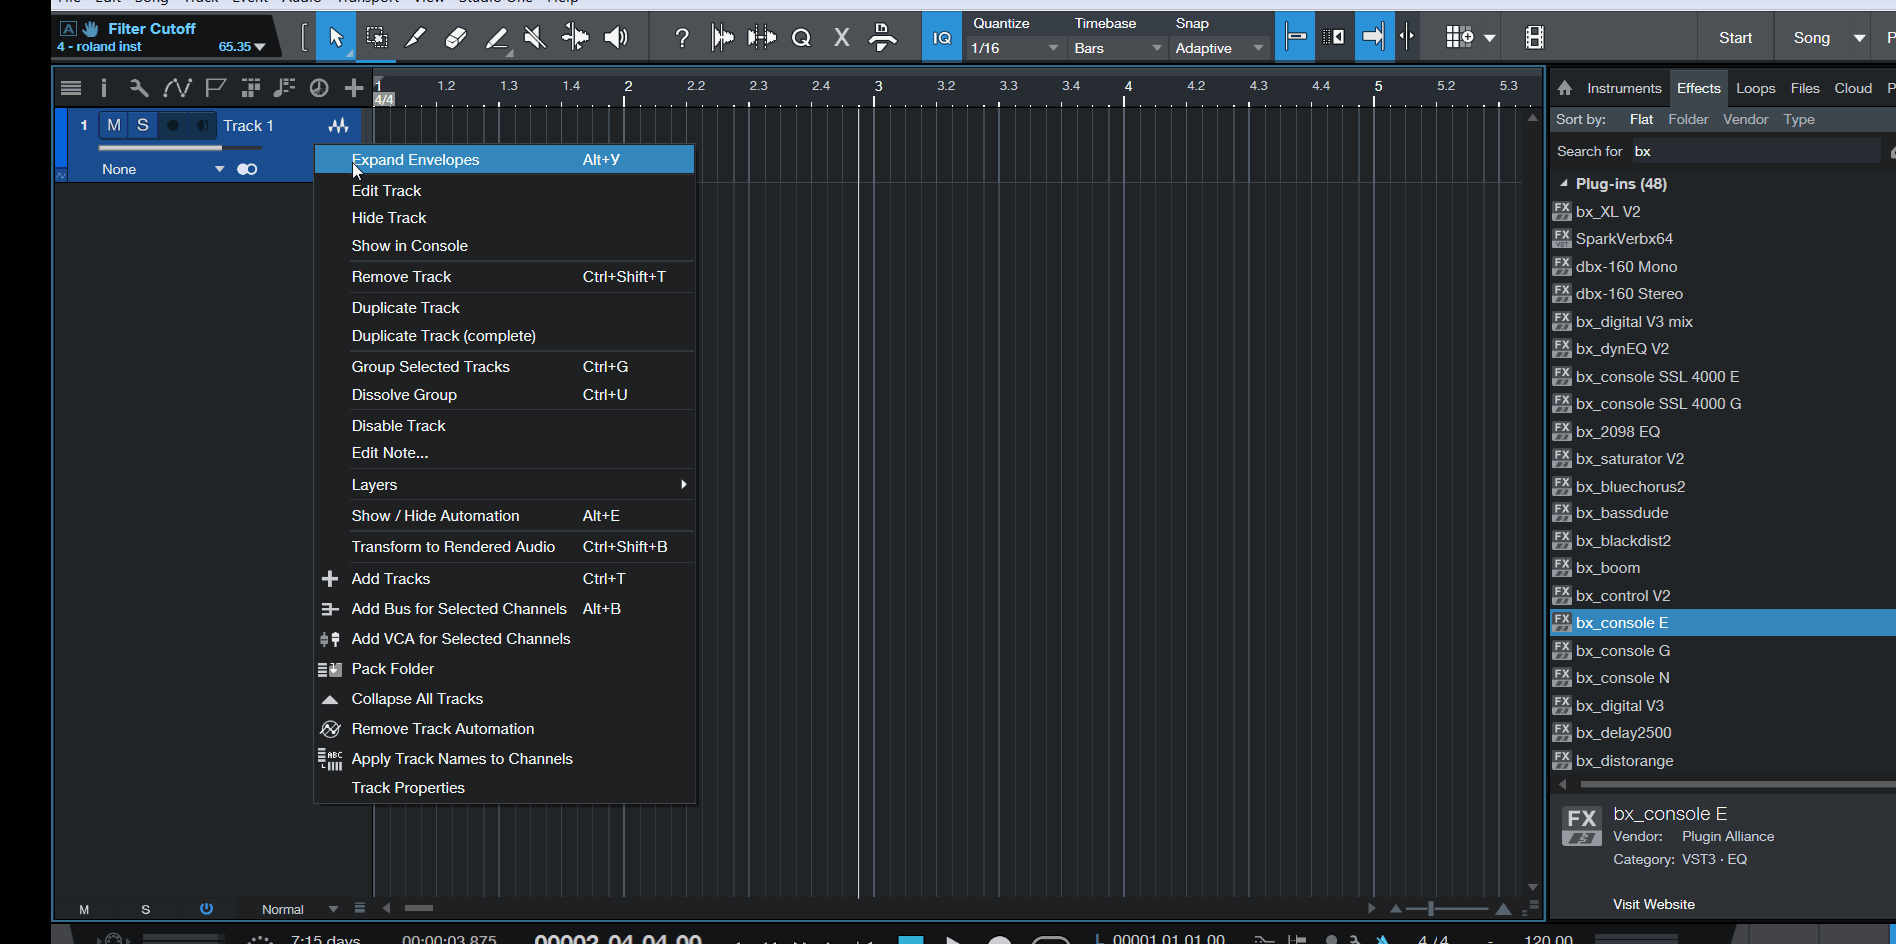Switch to the Loops browser tab
The width and height of the screenshot is (1896, 944).
point(1755,88)
